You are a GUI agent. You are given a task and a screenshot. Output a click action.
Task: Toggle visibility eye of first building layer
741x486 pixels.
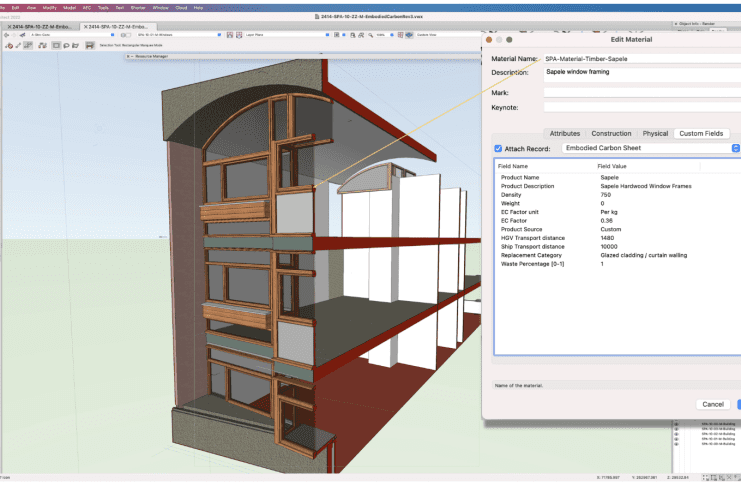pyautogui.click(x=676, y=423)
